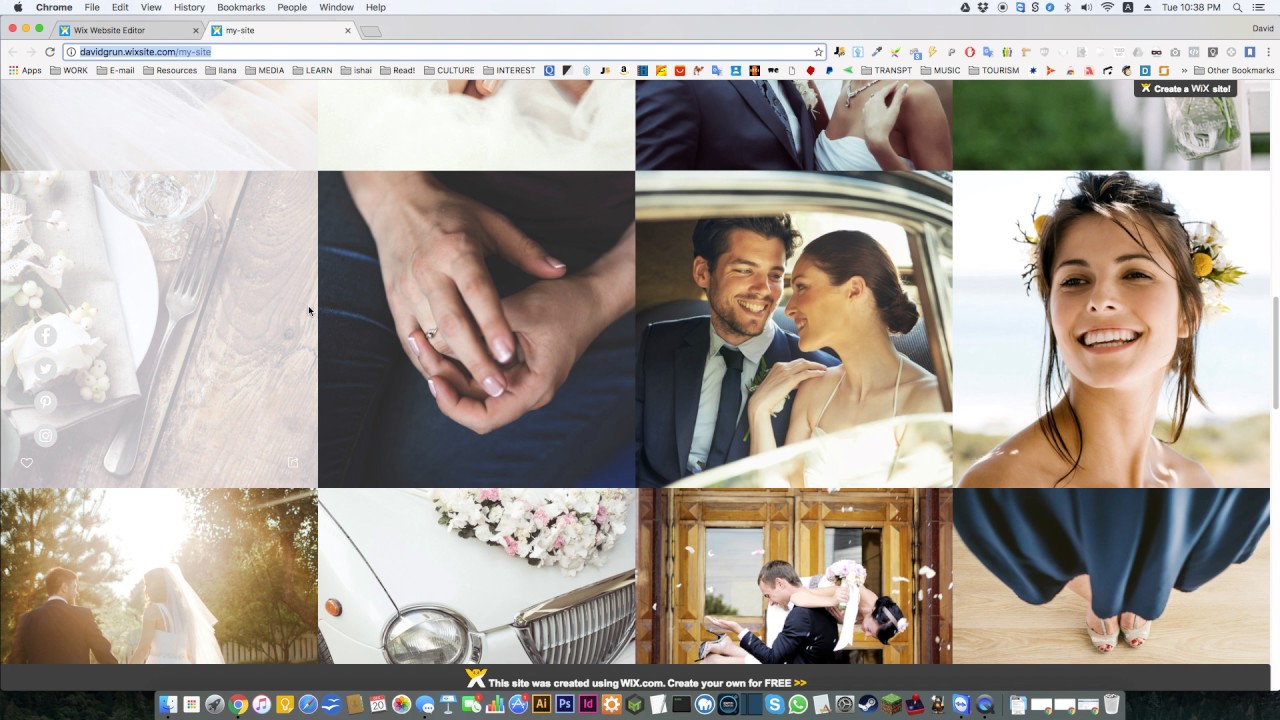Viewport: 1280px width, 720px height.
Task: Open Finder from the dock
Action: pyautogui.click(x=168, y=705)
